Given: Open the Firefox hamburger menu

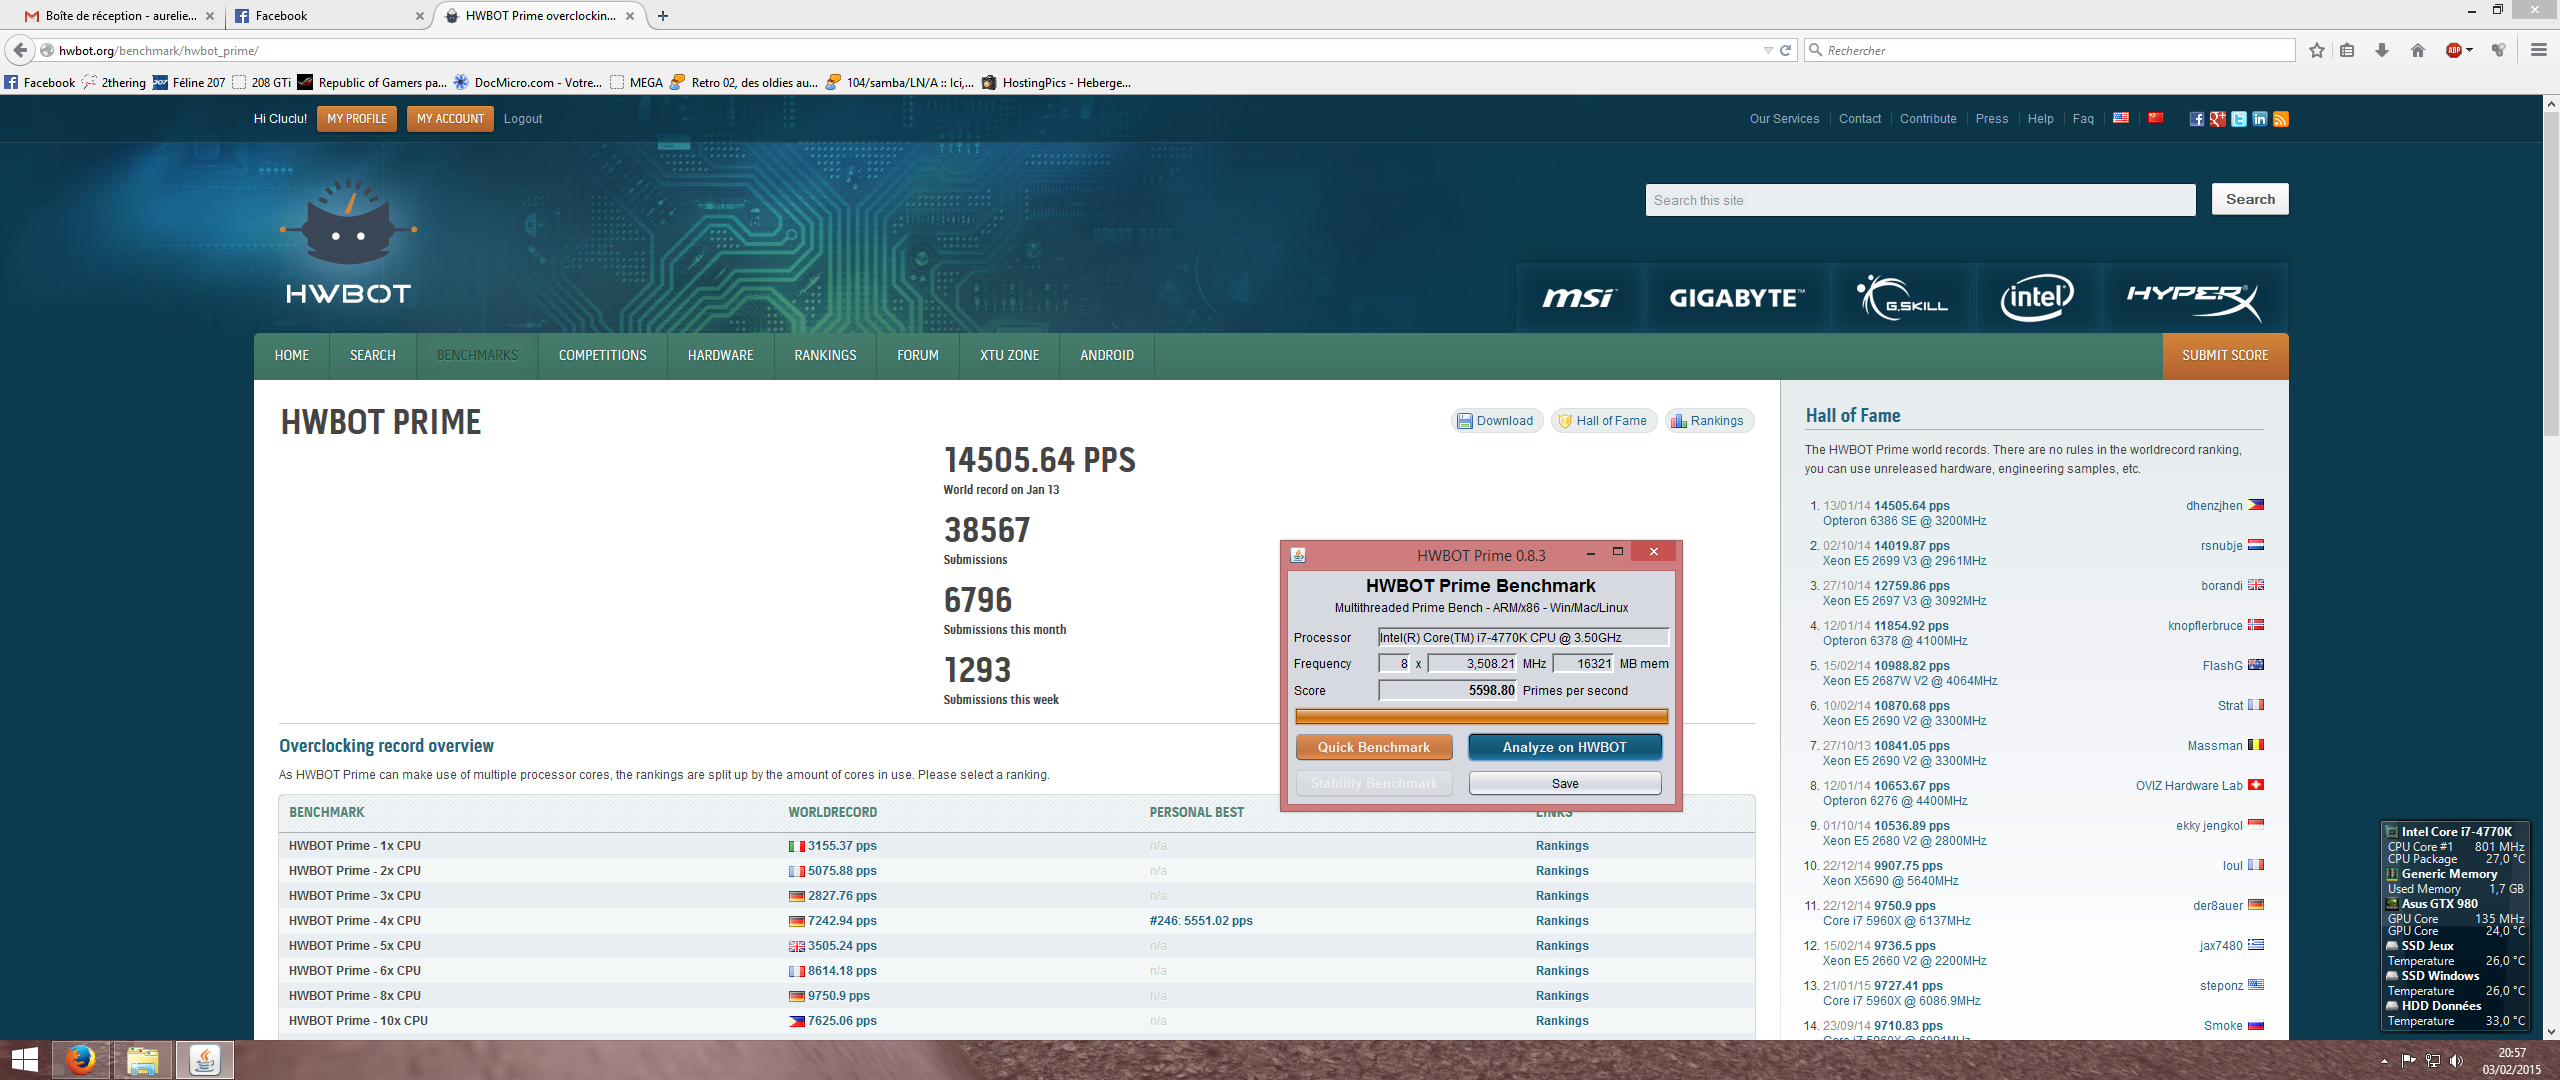Looking at the screenshot, I should pos(2538,50).
